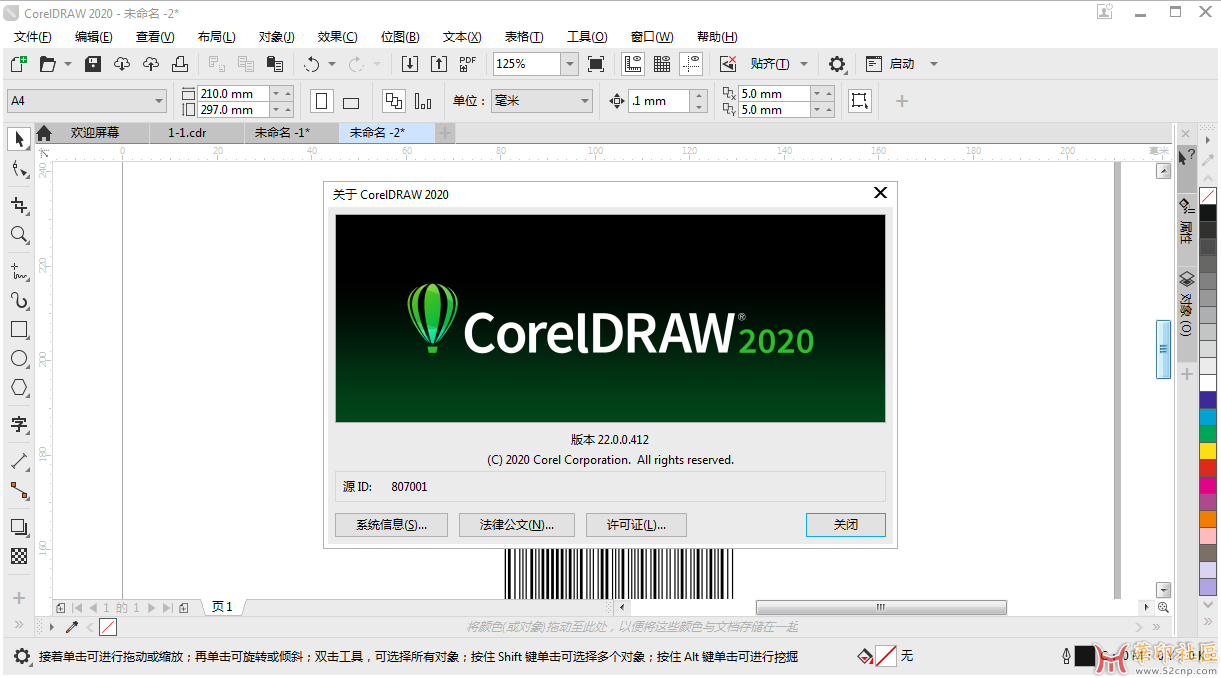Click the Print icon in toolbar
The height and width of the screenshot is (678, 1221).
point(180,64)
